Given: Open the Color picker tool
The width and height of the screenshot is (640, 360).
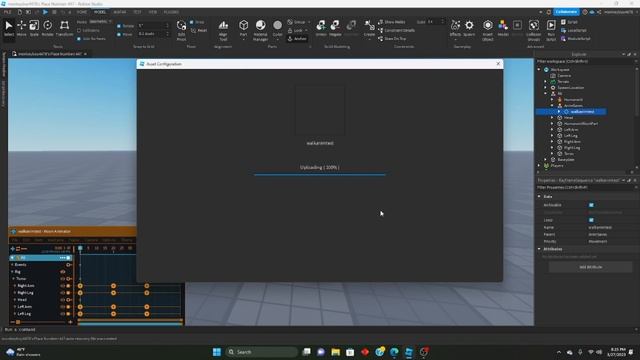Looking at the screenshot, I should tap(278, 29).
